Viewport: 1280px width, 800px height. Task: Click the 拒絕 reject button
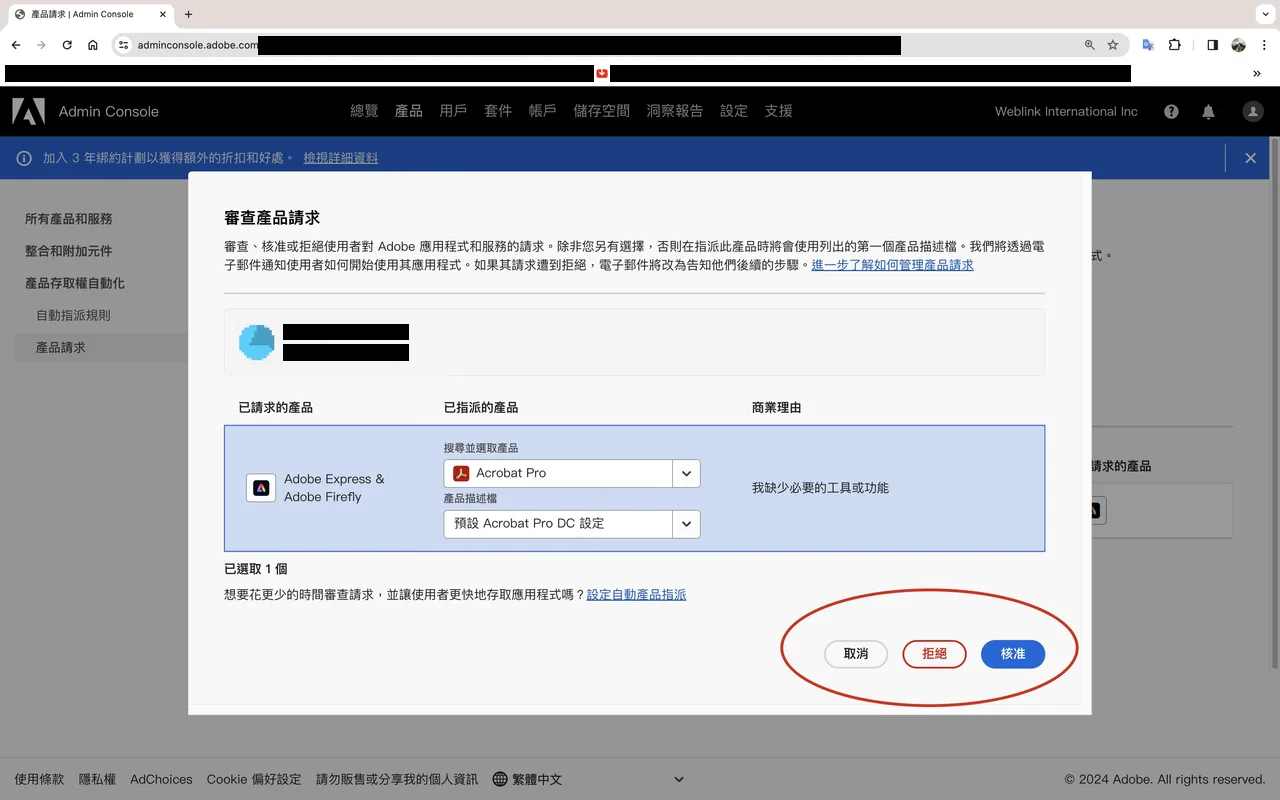(x=934, y=654)
